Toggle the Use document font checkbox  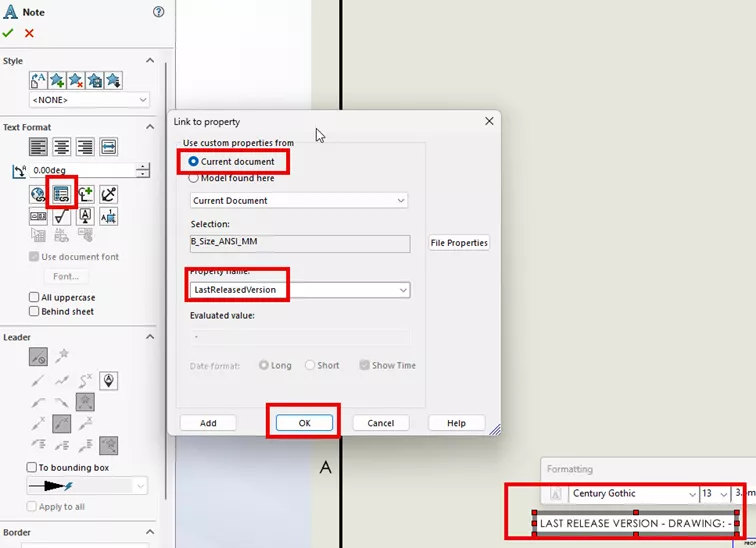pos(34,257)
